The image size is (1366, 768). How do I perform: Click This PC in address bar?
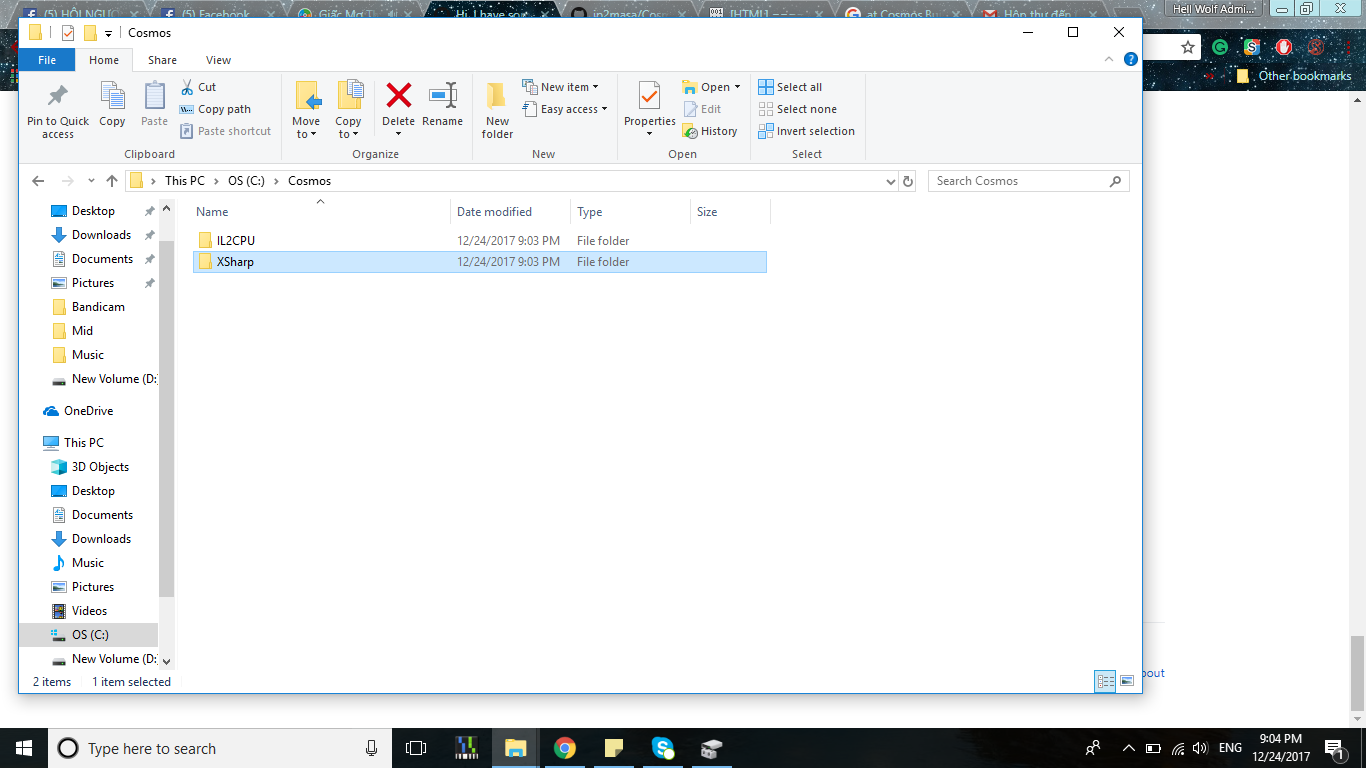[185, 181]
